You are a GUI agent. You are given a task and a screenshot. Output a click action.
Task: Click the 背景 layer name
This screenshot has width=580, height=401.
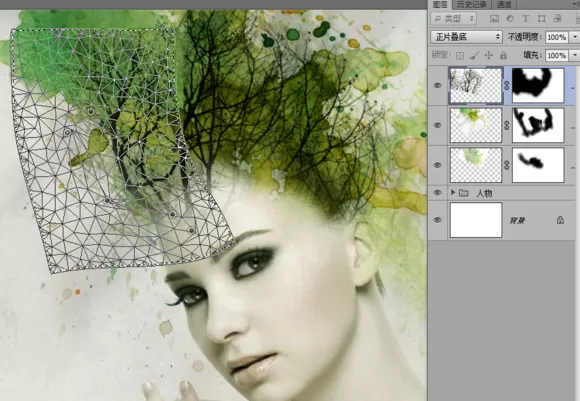pos(517,221)
